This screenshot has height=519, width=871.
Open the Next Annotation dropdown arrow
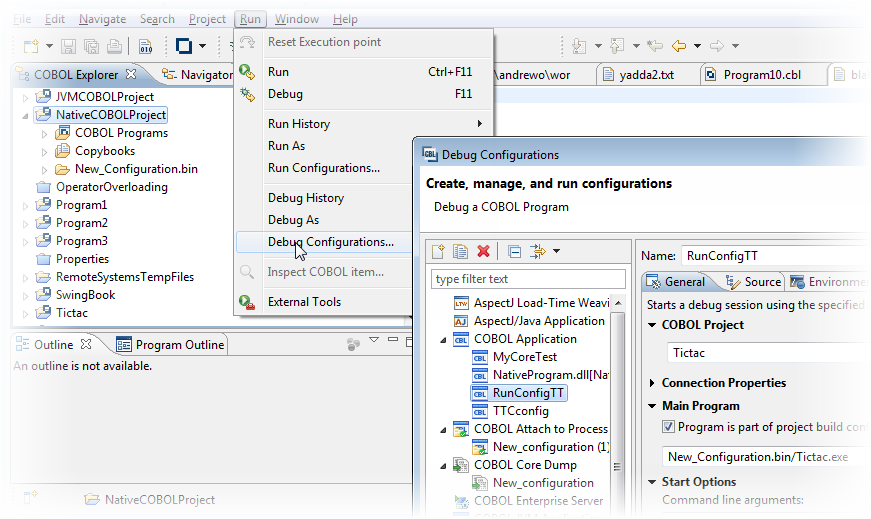pyautogui.click(x=598, y=46)
